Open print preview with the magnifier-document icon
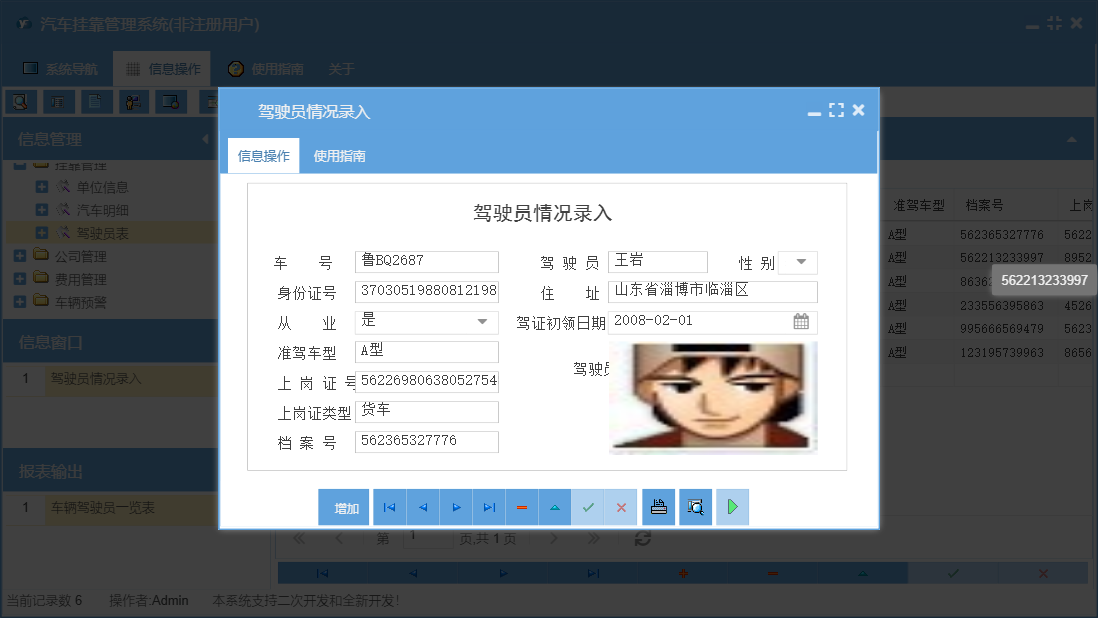This screenshot has width=1098, height=618. click(695, 507)
